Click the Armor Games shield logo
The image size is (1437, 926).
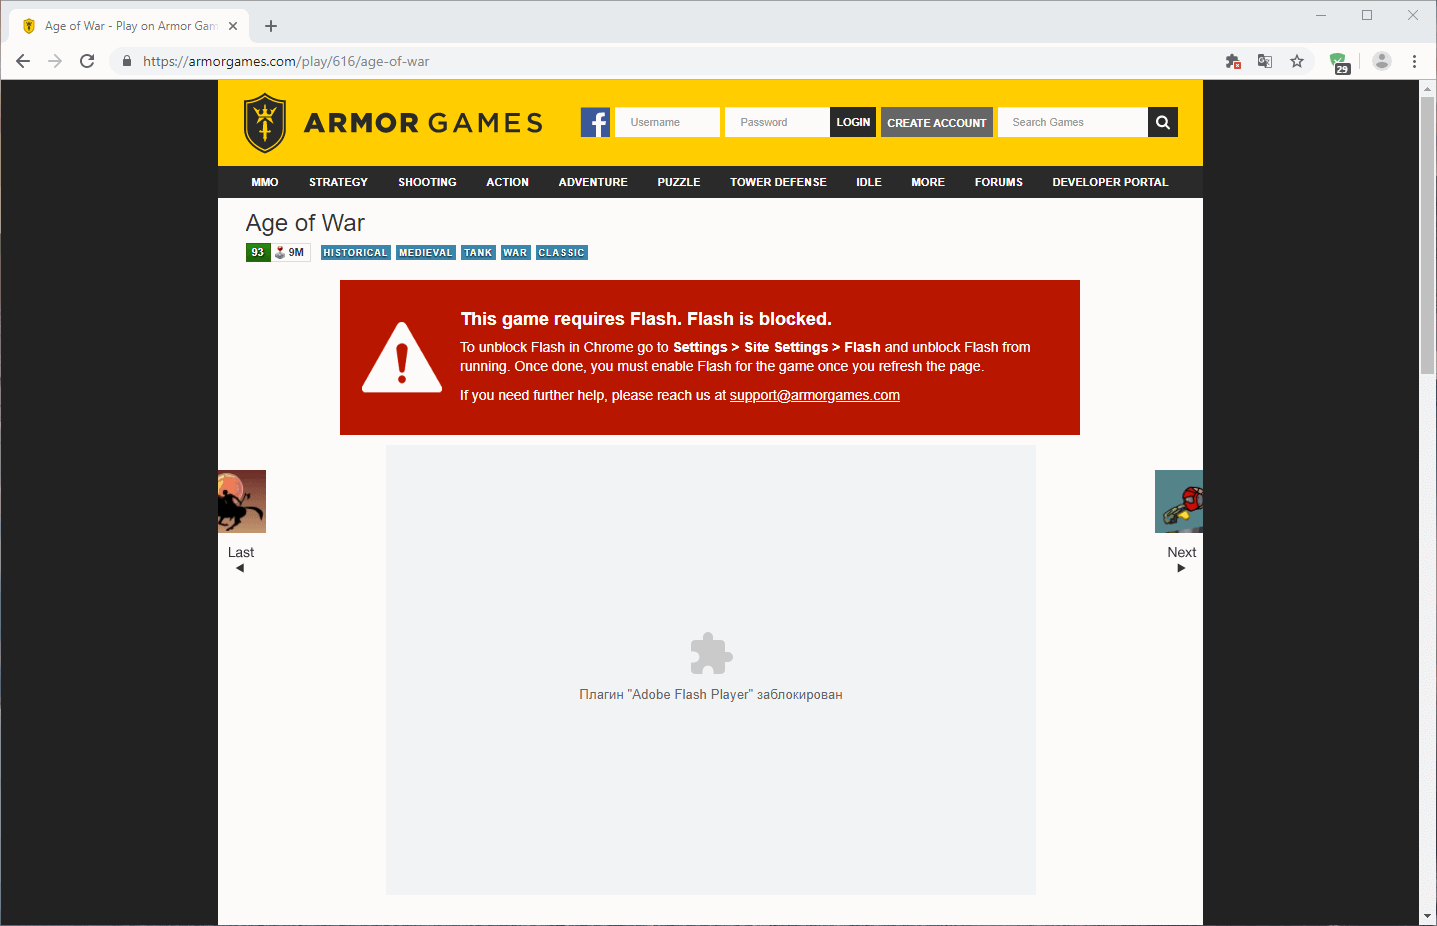click(x=265, y=122)
